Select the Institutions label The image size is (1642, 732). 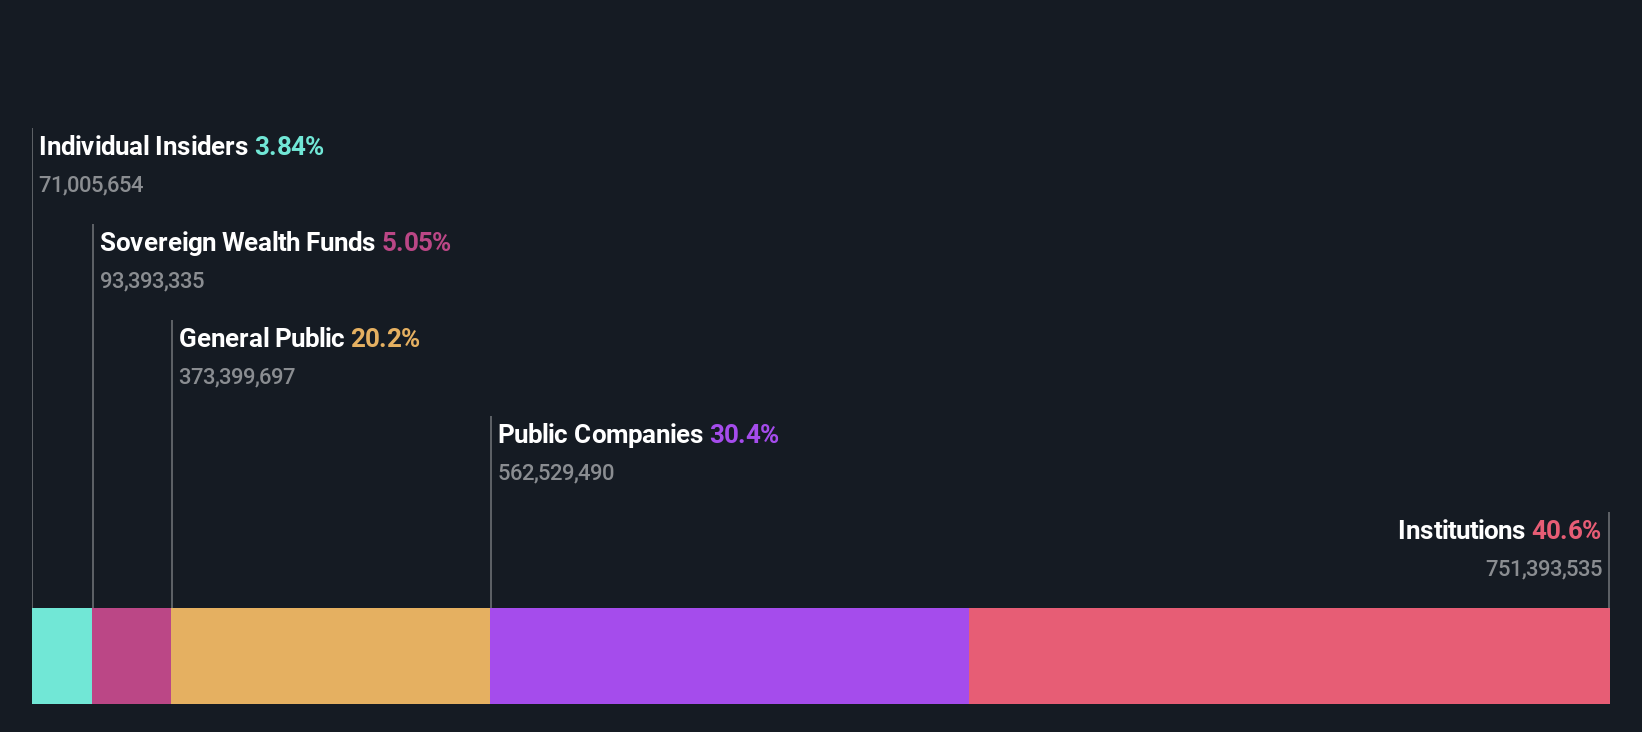tap(1461, 530)
